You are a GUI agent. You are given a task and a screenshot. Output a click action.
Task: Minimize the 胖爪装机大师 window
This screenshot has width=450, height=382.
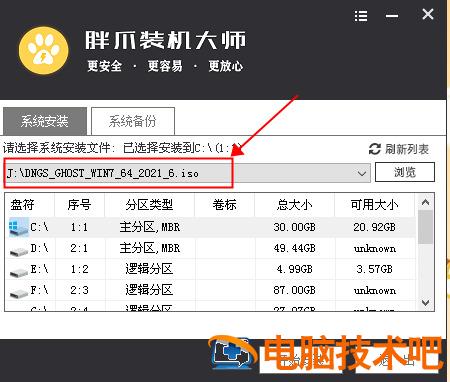pos(392,16)
